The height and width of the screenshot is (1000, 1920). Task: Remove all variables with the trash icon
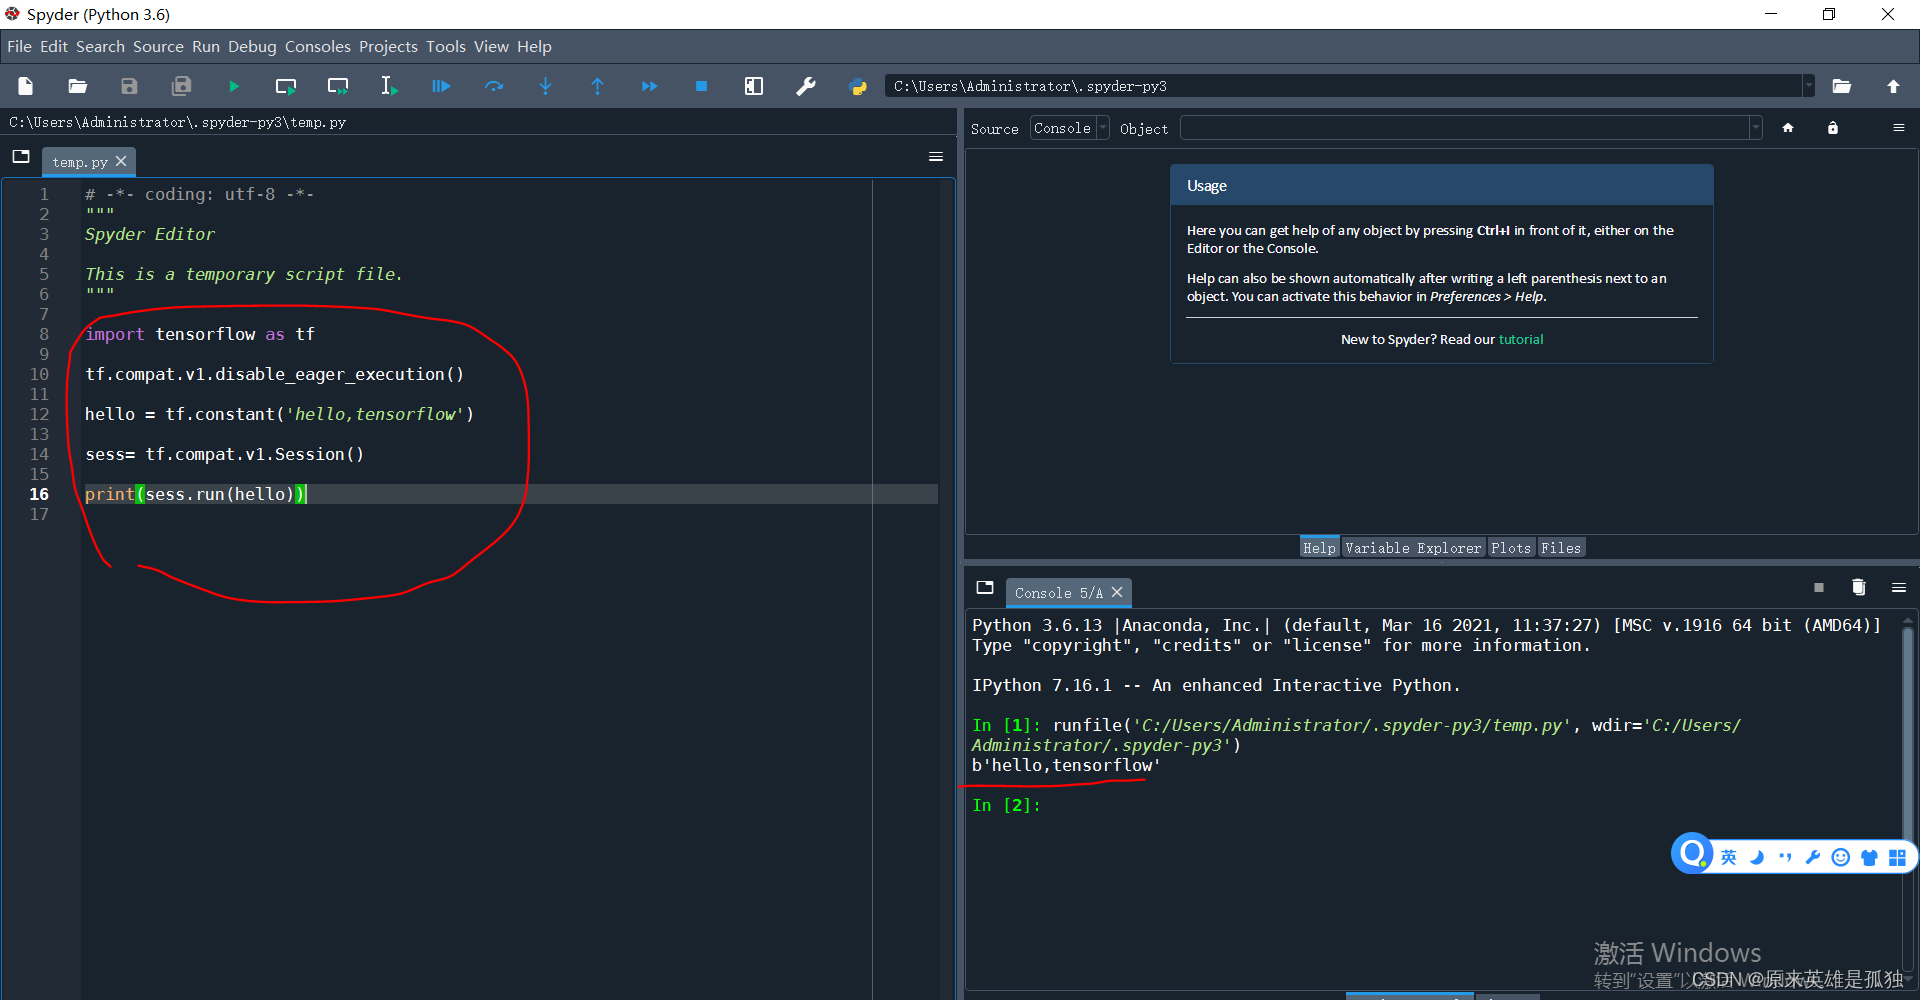click(1859, 587)
